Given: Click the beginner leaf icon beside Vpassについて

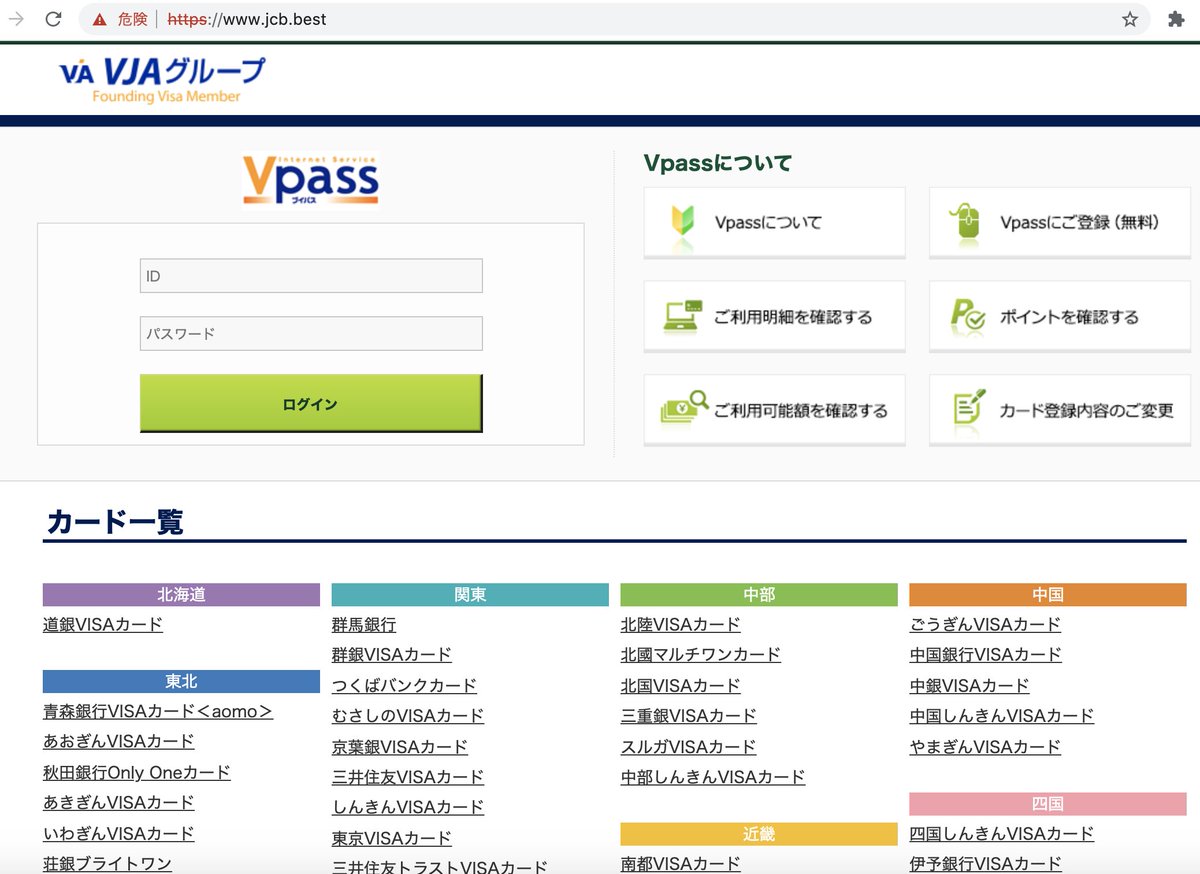Looking at the screenshot, I should pos(683,222).
